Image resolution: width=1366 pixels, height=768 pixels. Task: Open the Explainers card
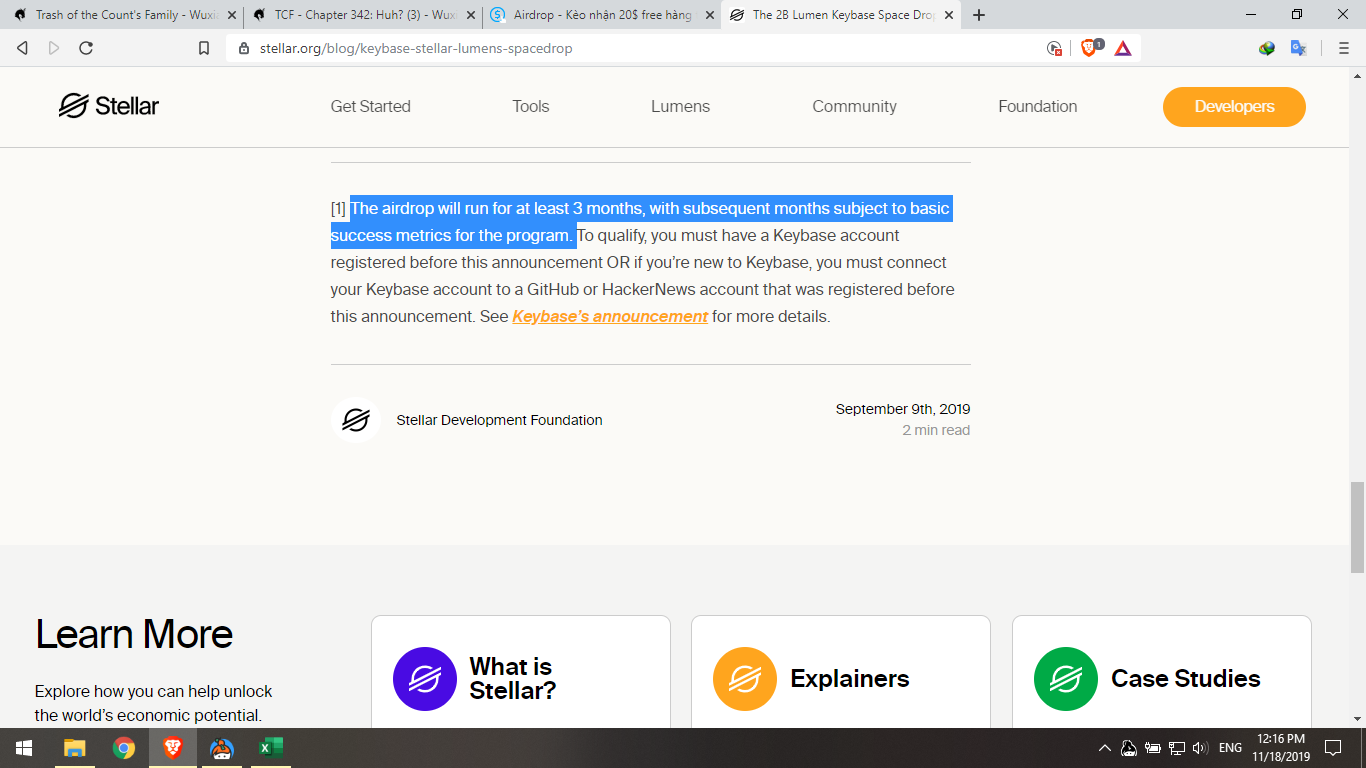coord(841,672)
